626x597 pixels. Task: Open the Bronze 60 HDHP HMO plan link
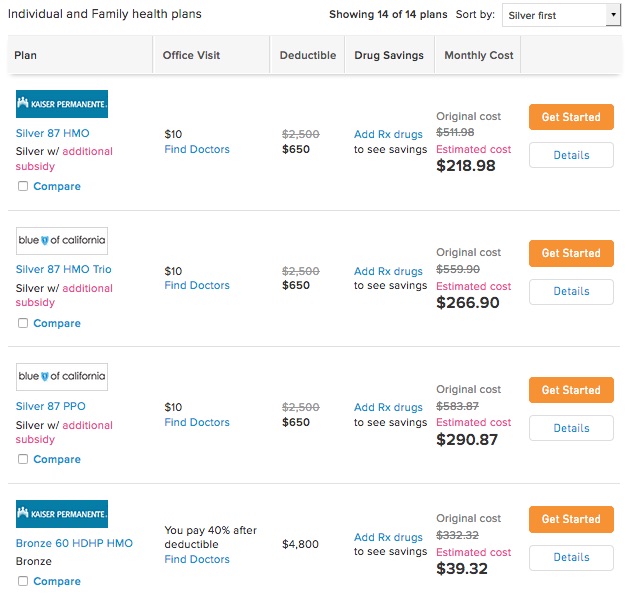[x=74, y=543]
